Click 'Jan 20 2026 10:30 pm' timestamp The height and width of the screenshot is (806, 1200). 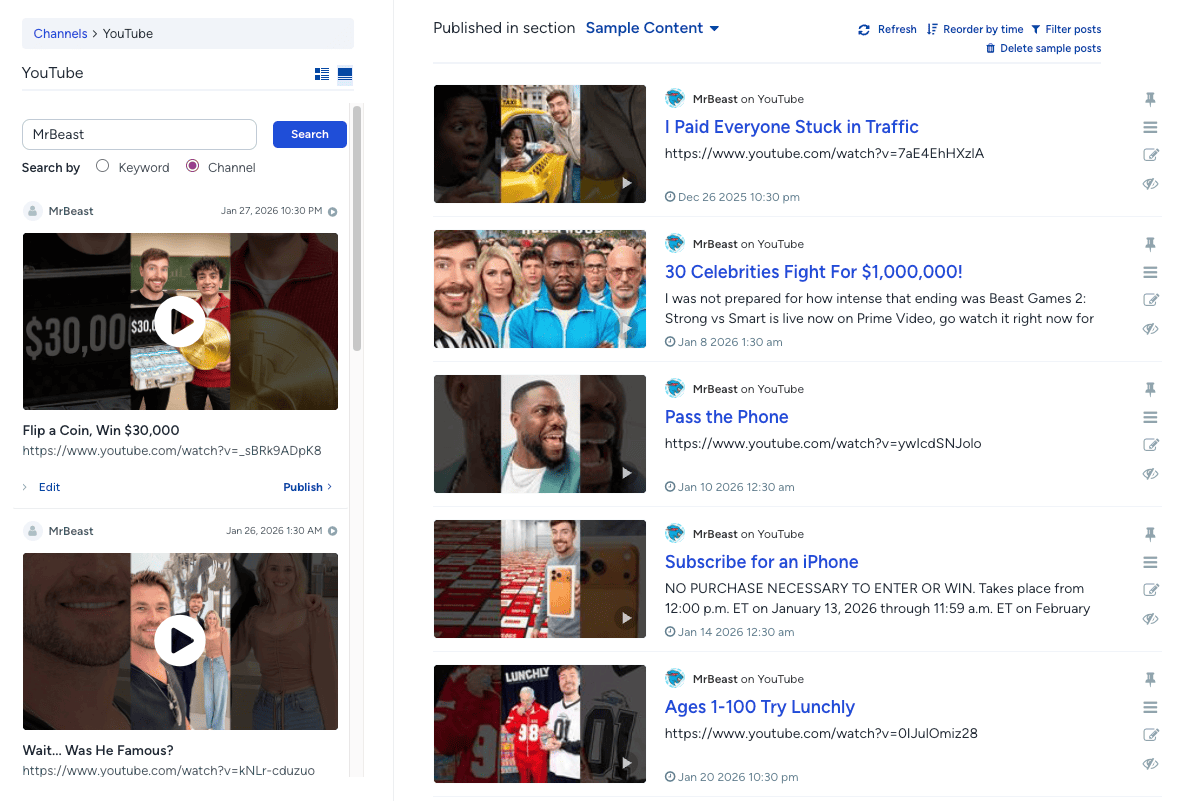coord(738,777)
